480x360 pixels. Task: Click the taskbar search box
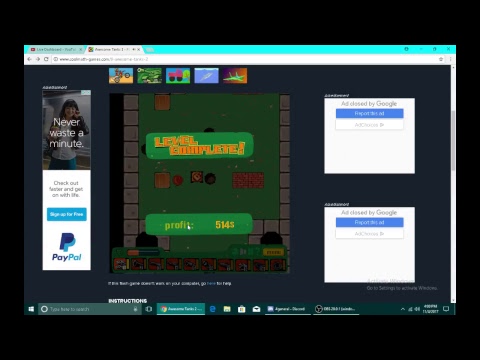89,309
